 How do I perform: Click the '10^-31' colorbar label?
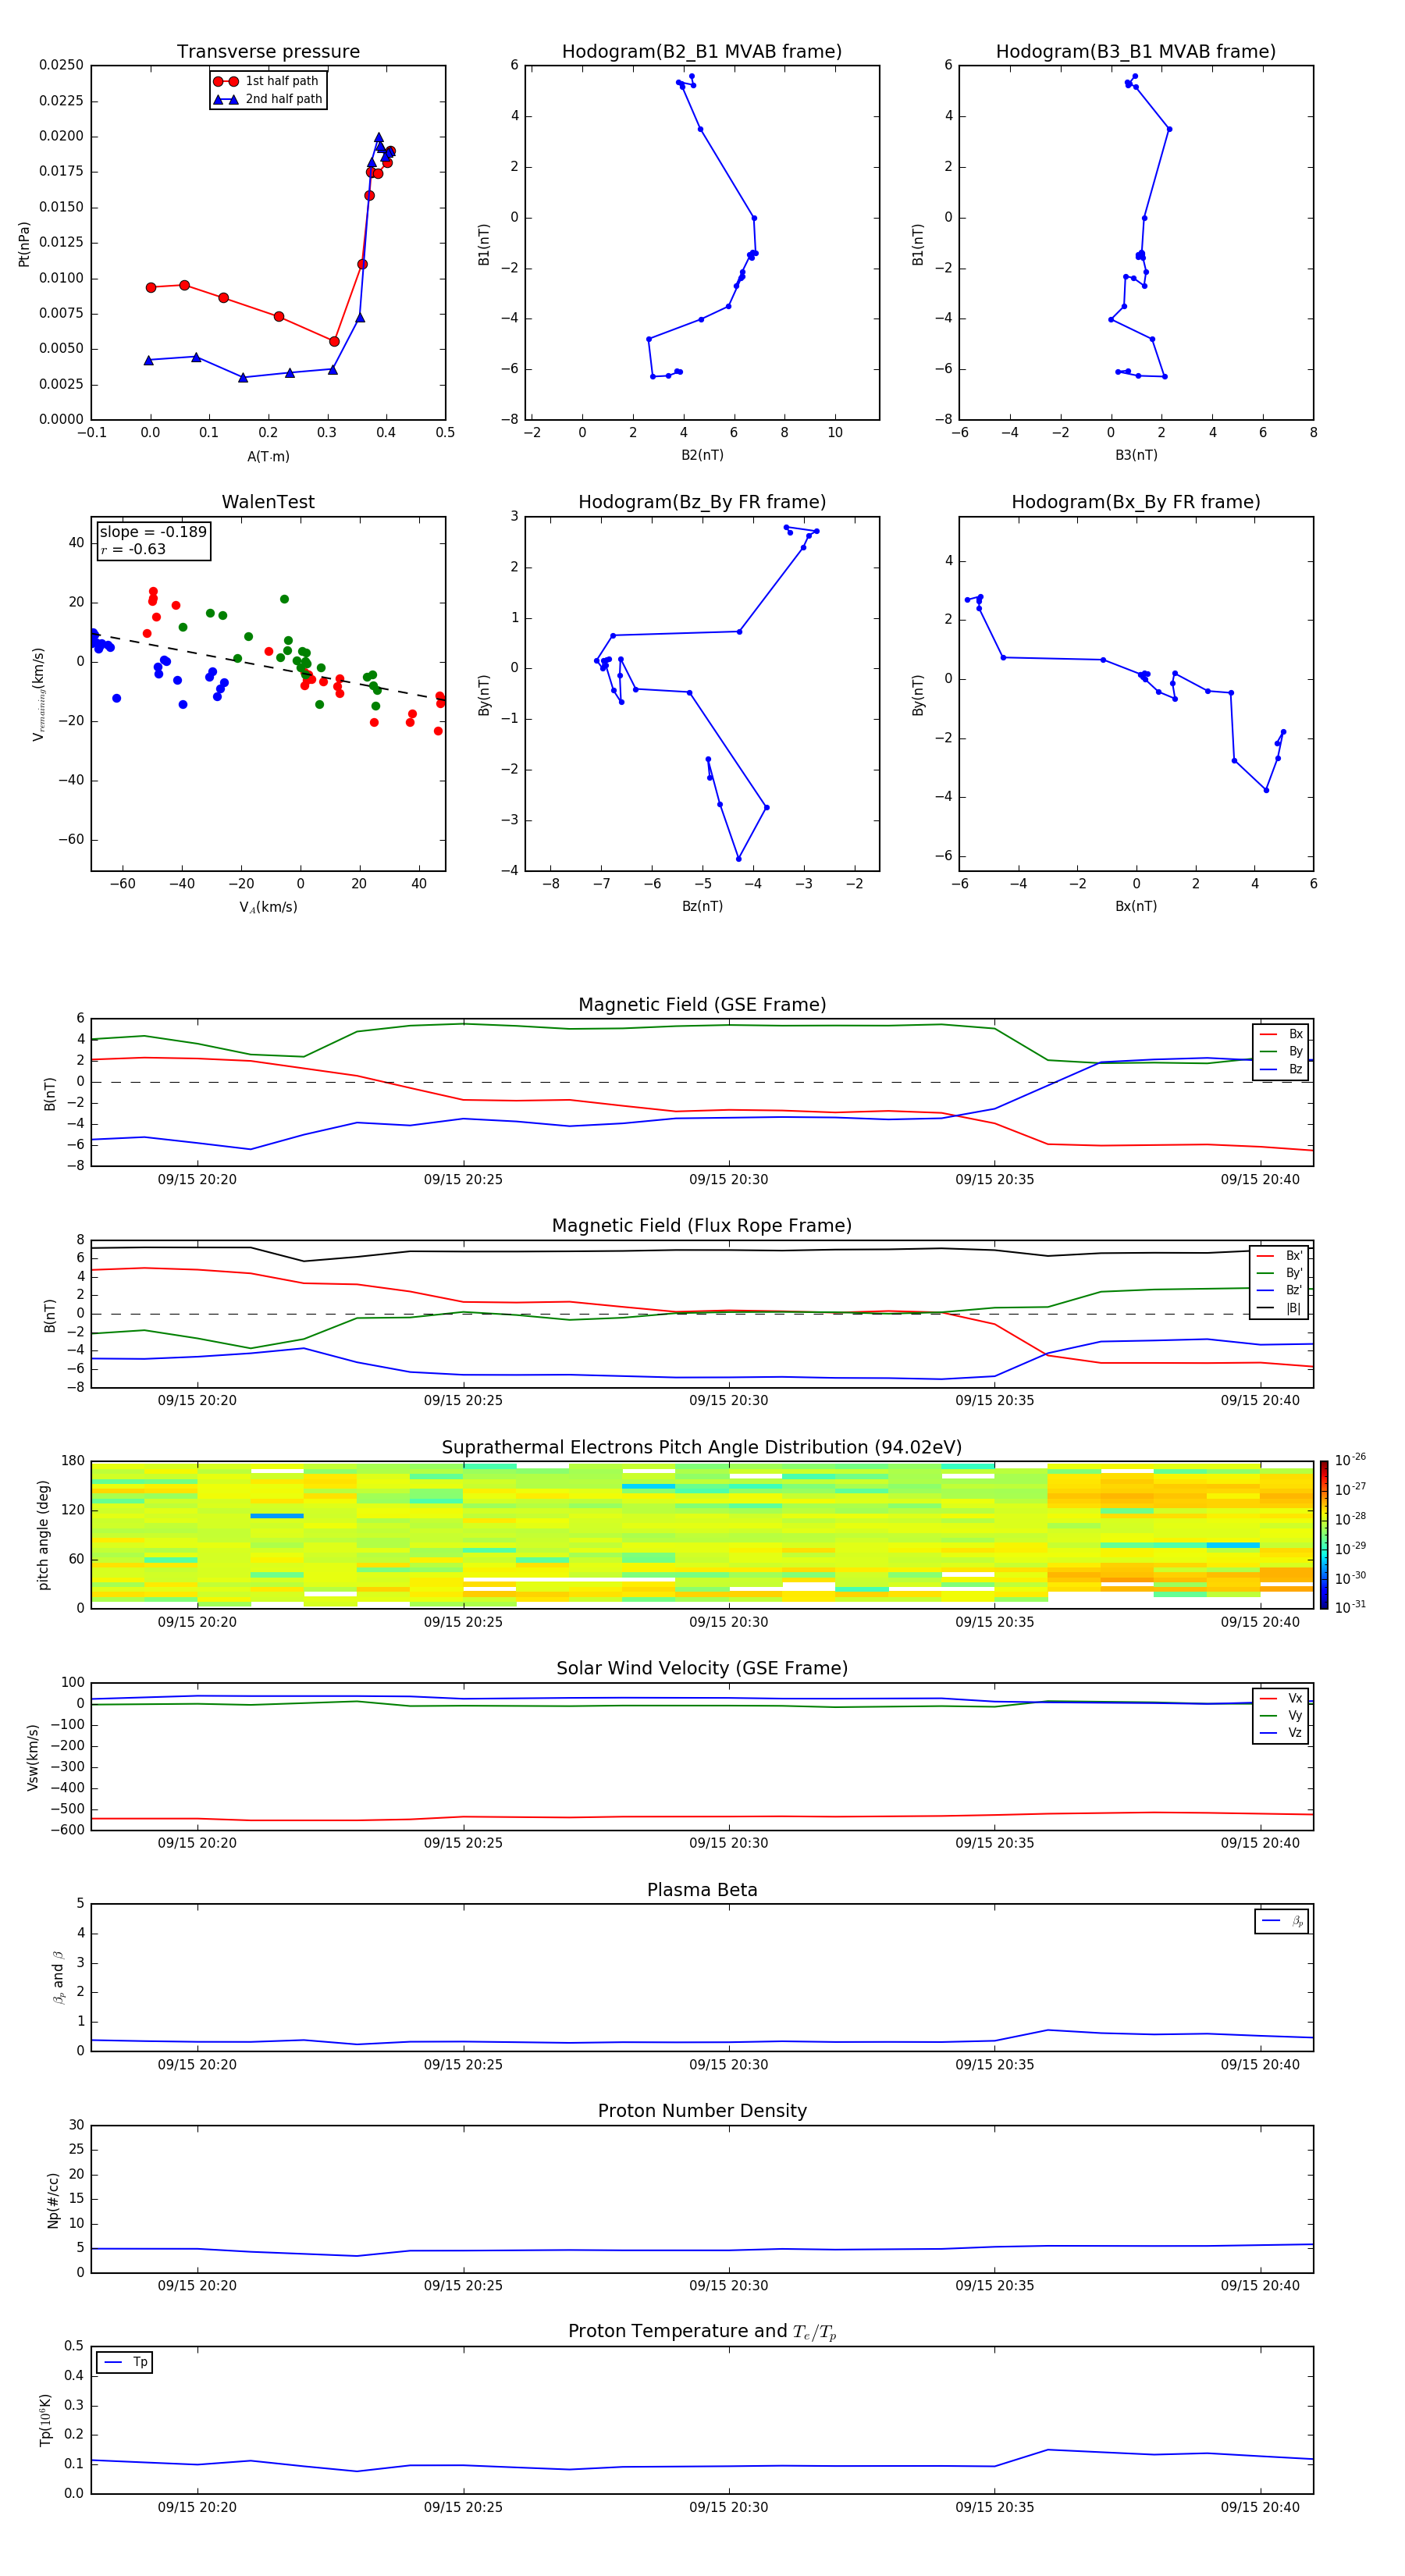[1350, 1607]
